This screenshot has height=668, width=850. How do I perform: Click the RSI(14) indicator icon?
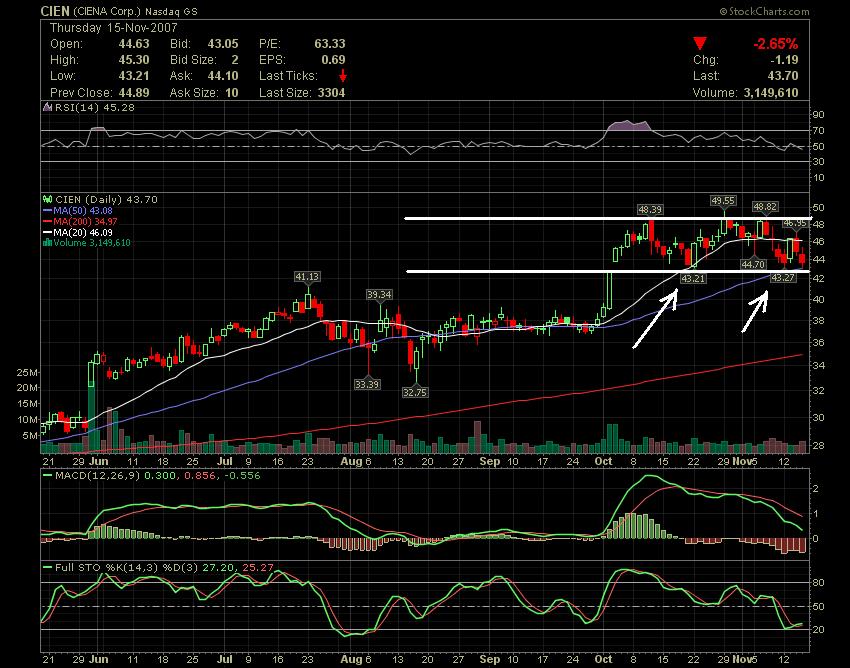click(x=48, y=107)
